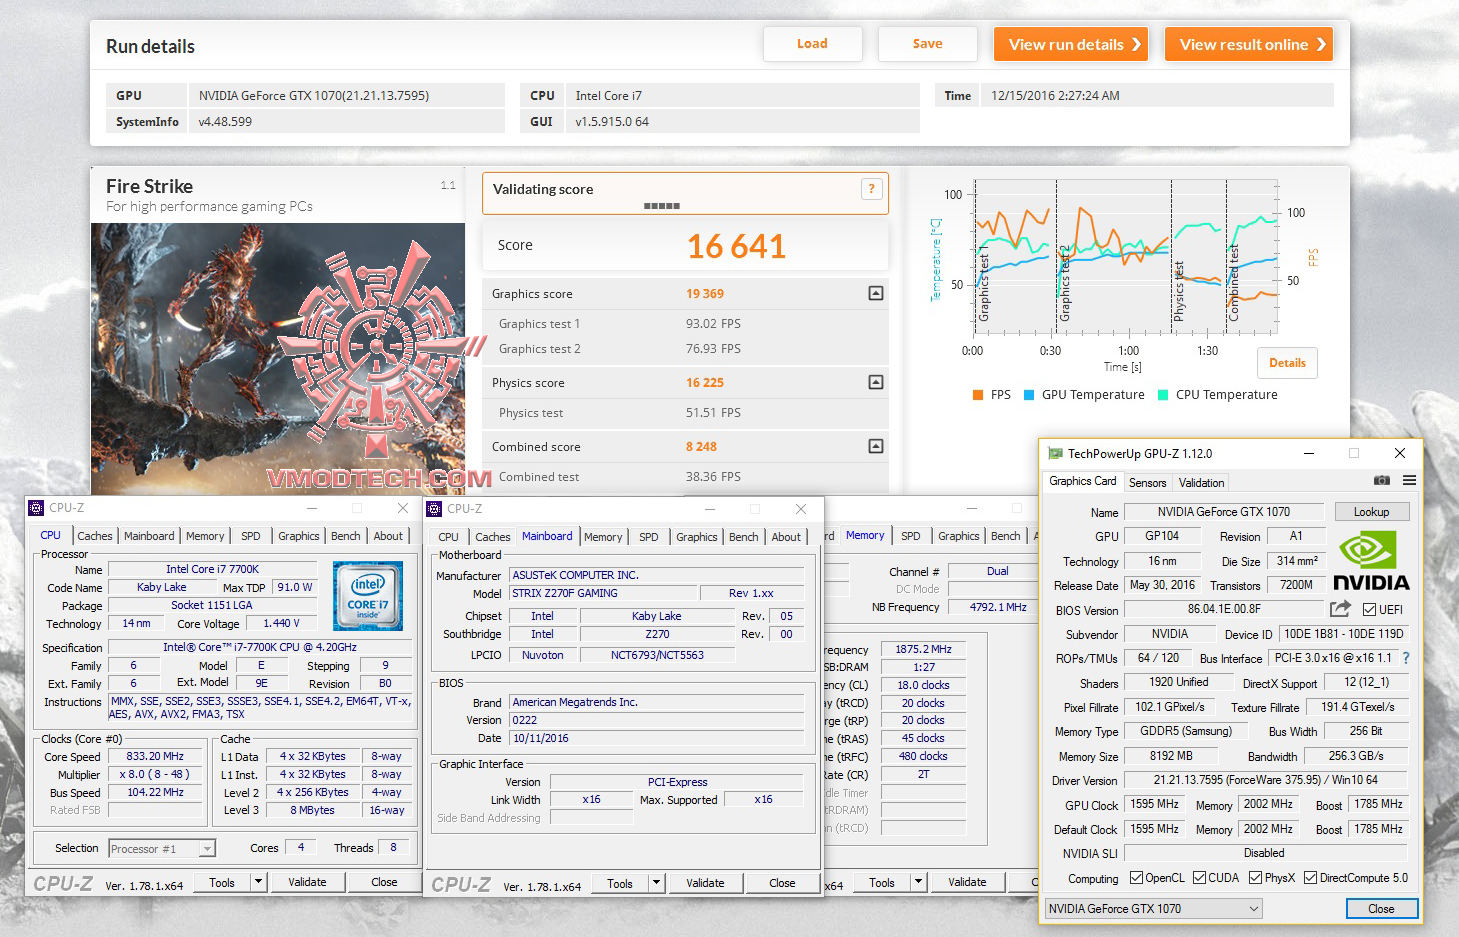The width and height of the screenshot is (1459, 937).
Task: Open Graphics tab in CPU-Z mainboard window
Action: point(697,537)
